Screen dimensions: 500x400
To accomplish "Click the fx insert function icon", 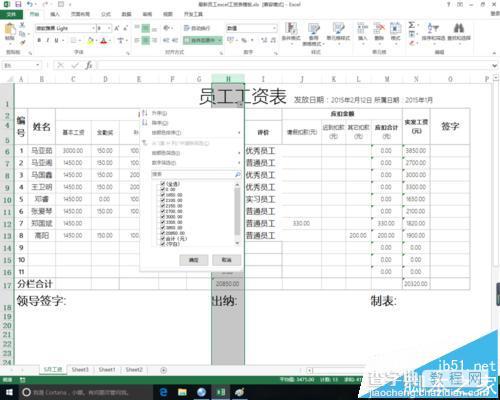I will (x=89, y=65).
